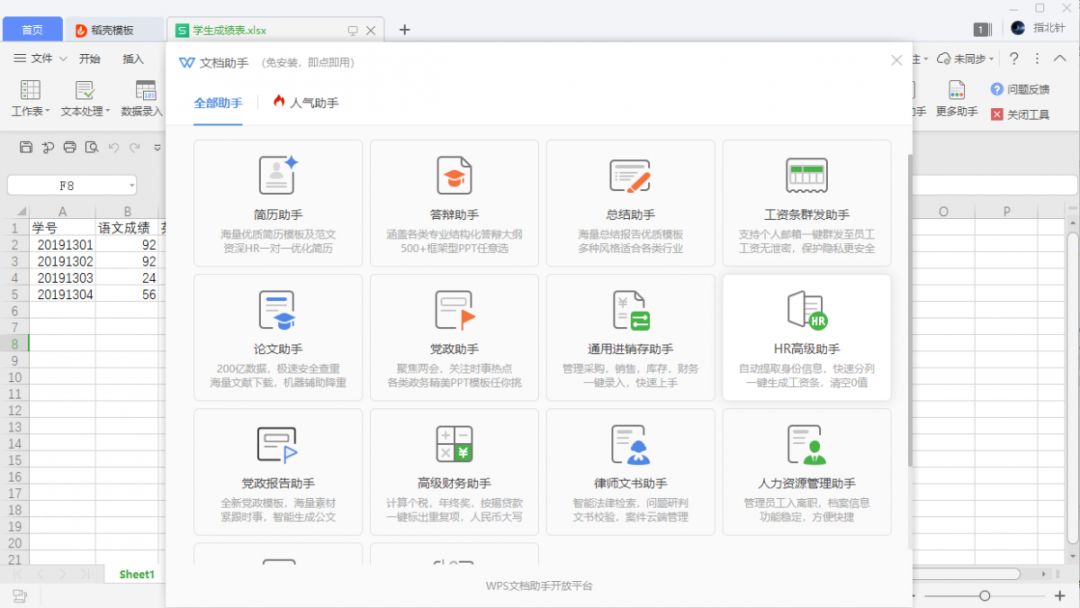Screen dimensions: 1080x608
Task: Select row header 8
Action: tap(14, 344)
